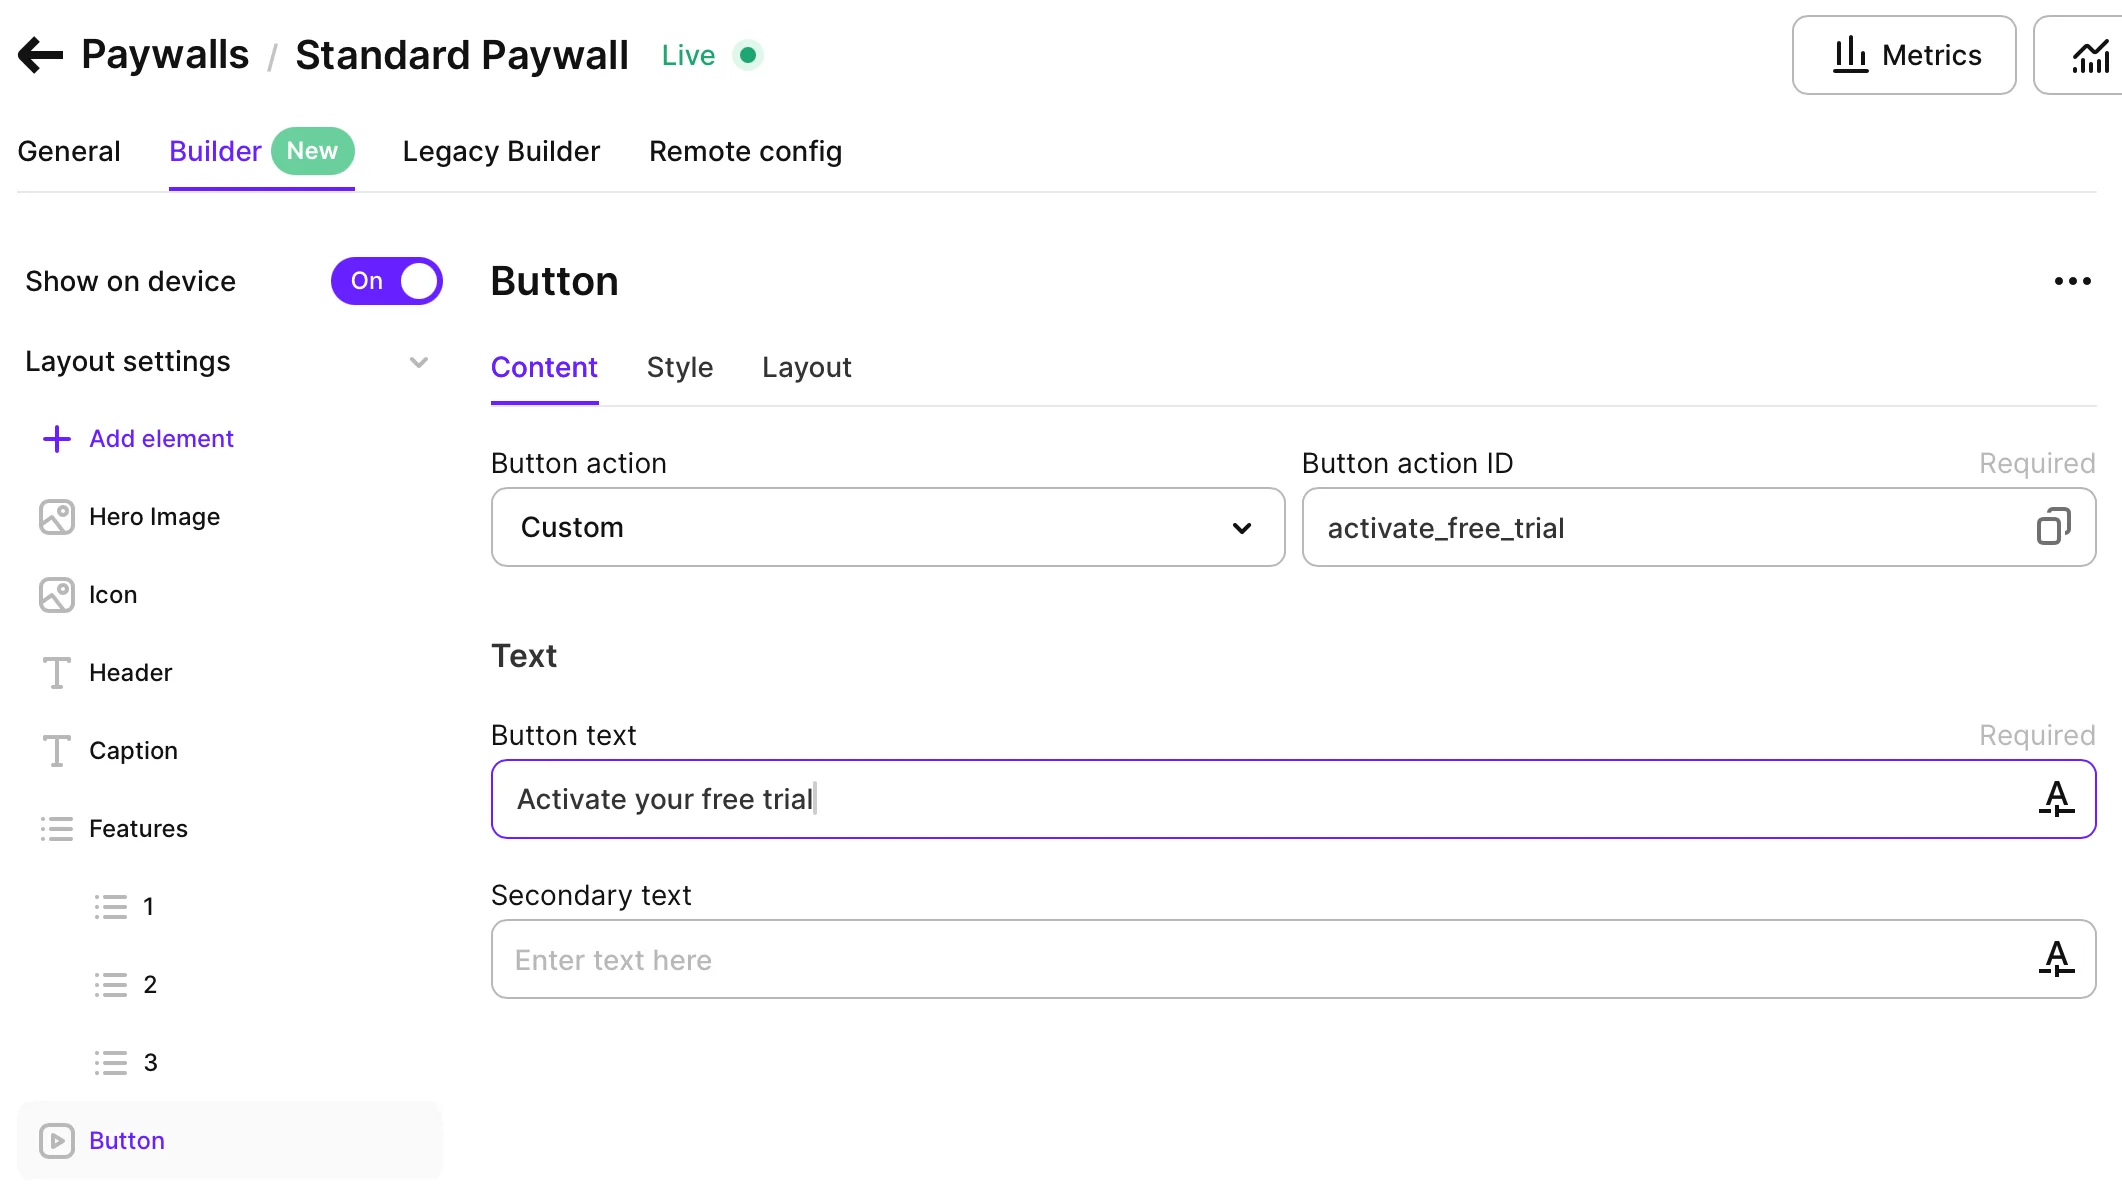Click the list icon of feature 1

[111, 907]
